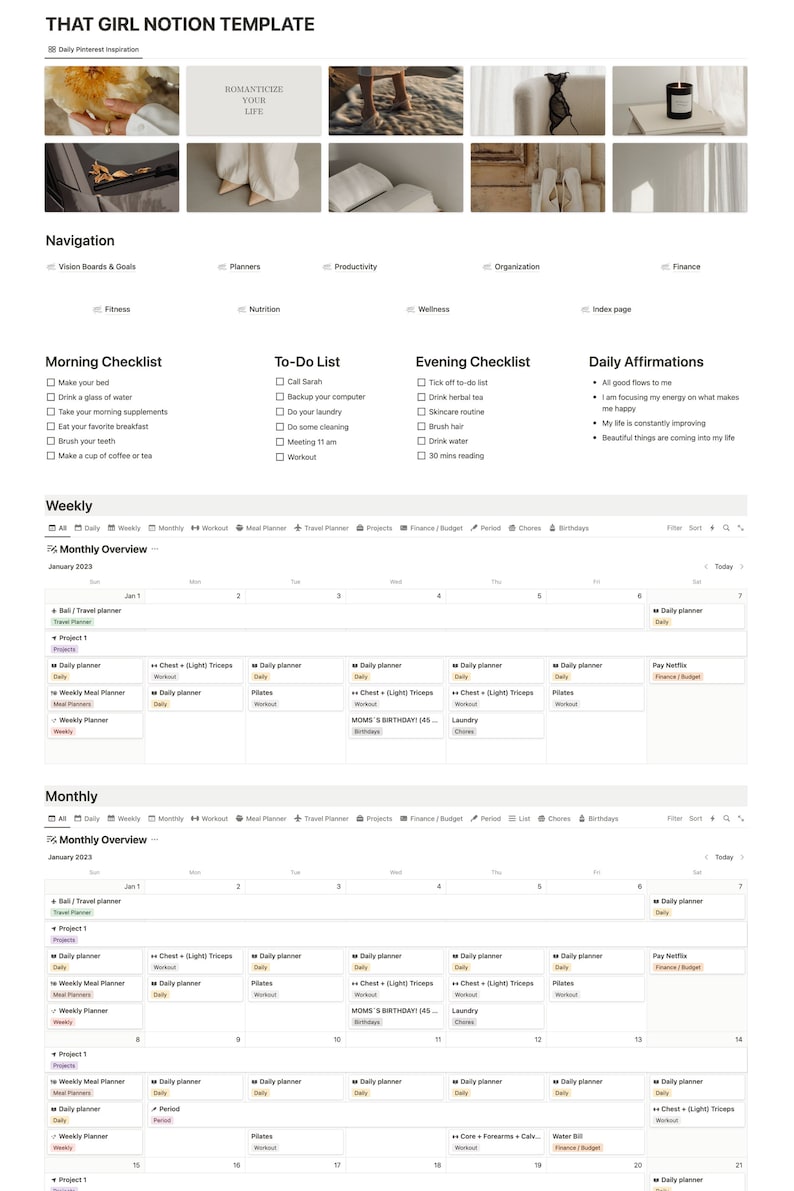The image size is (794, 1191).
Task: Jump to Today in Monthly calendar
Action: 724,858
